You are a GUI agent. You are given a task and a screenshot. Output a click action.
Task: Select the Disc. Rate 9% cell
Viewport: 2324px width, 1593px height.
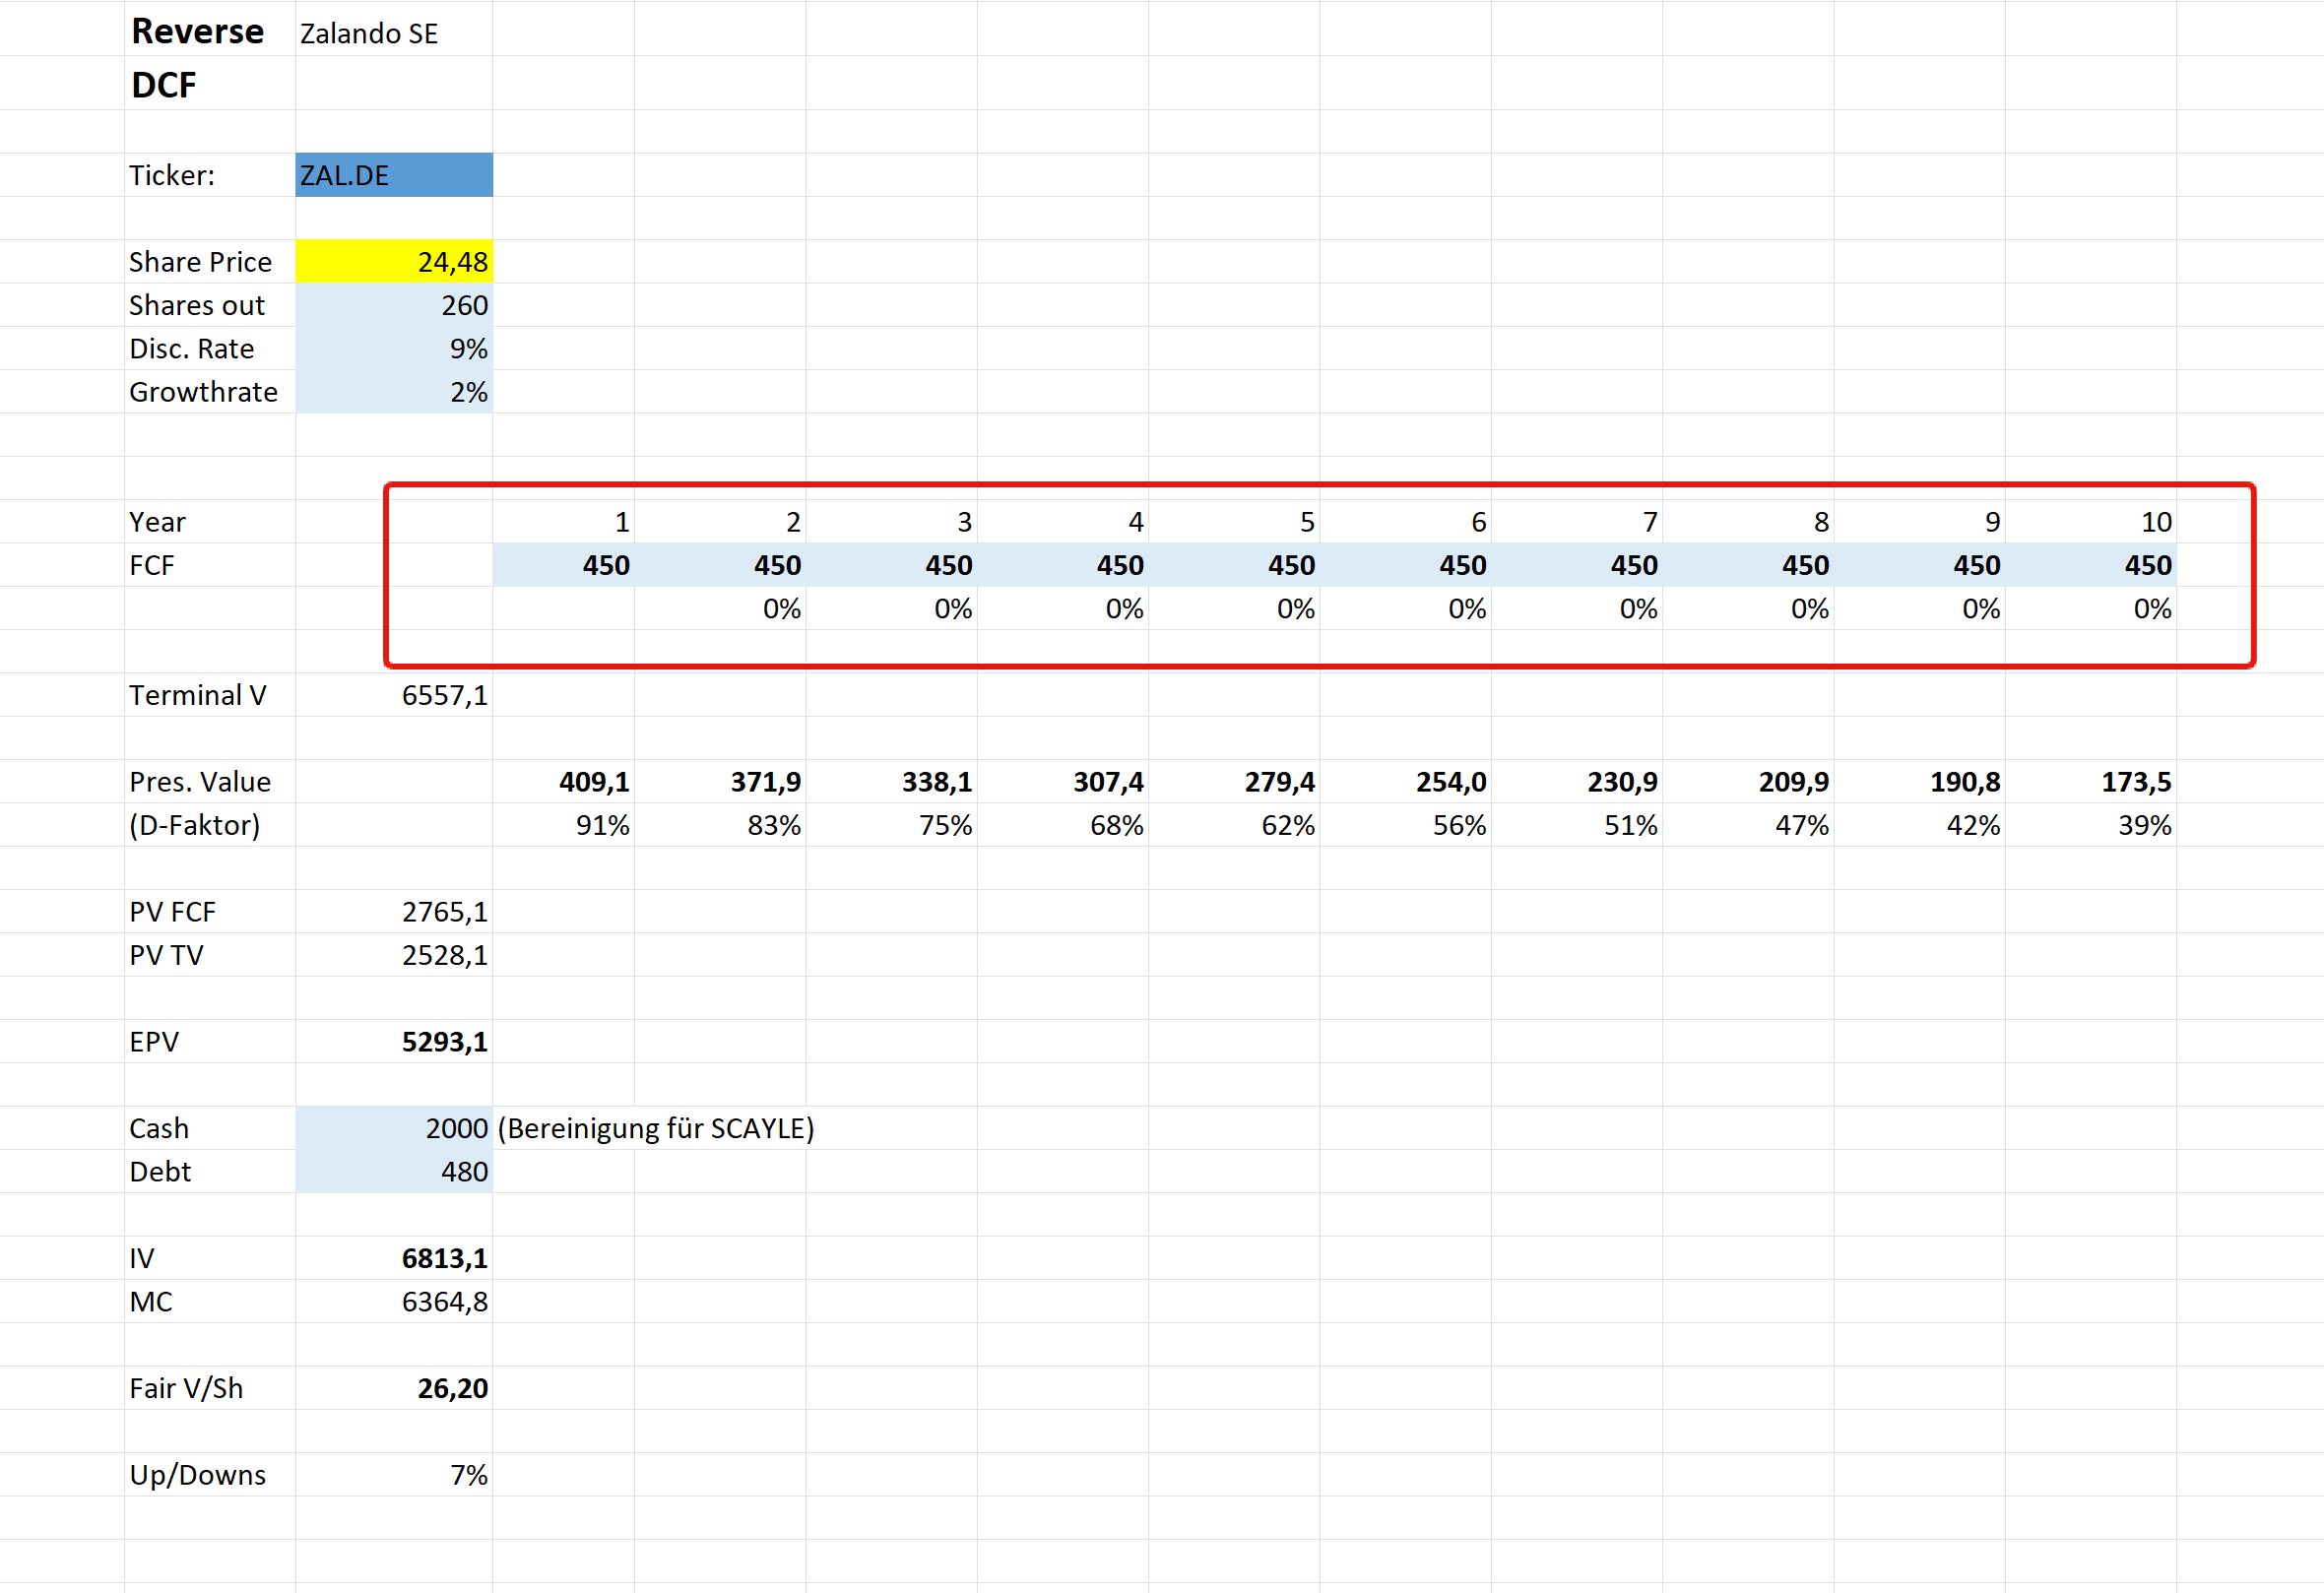pos(393,349)
